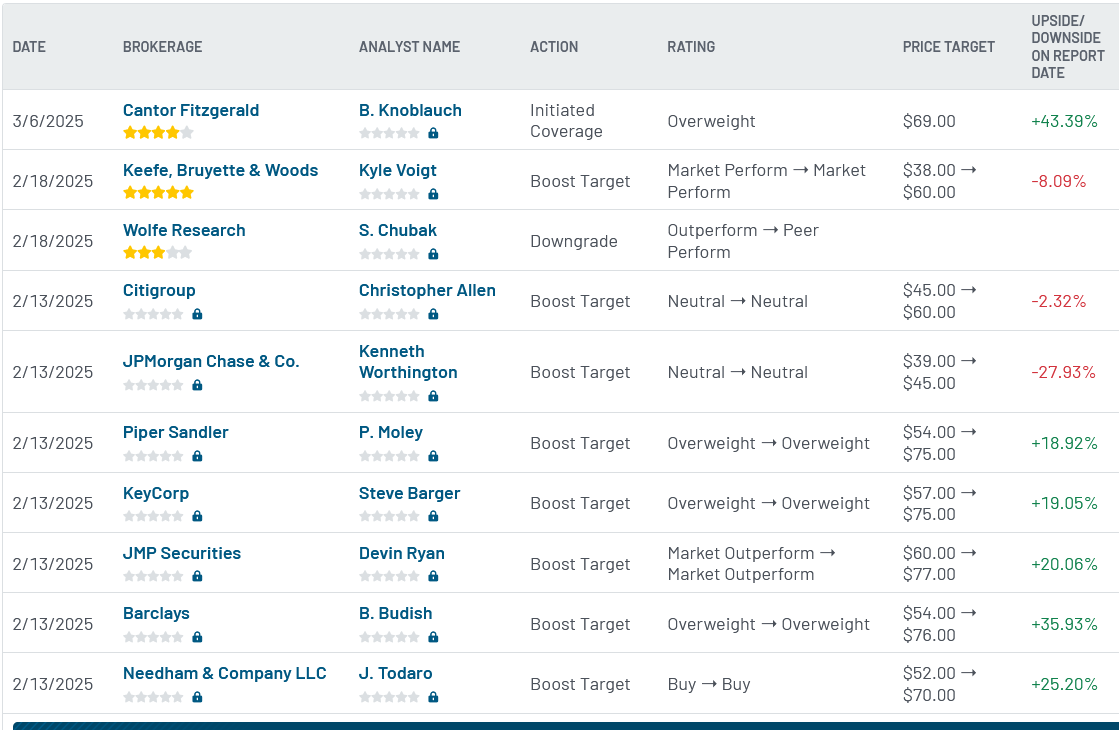Open Needham & Company LLC brokerage link

pyautogui.click(x=225, y=673)
